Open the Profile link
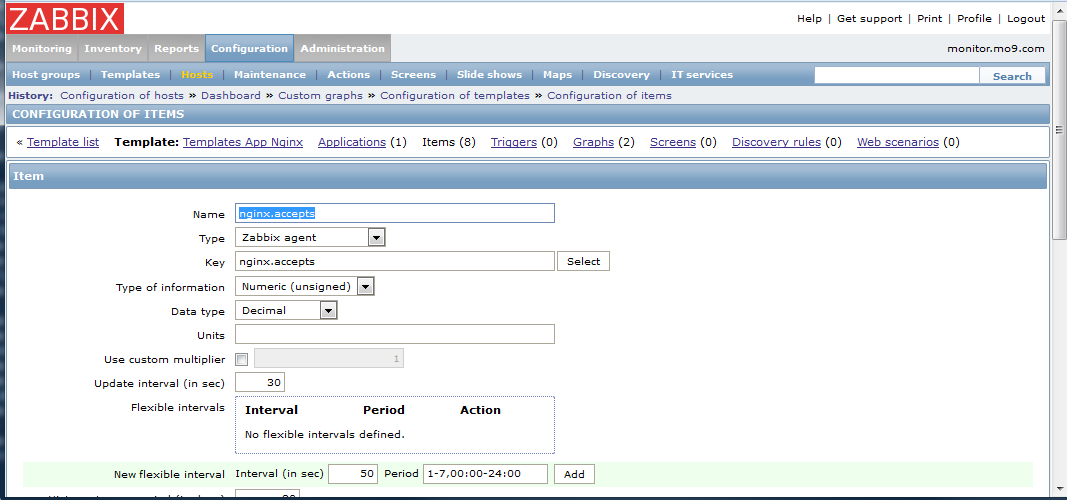 (x=974, y=19)
